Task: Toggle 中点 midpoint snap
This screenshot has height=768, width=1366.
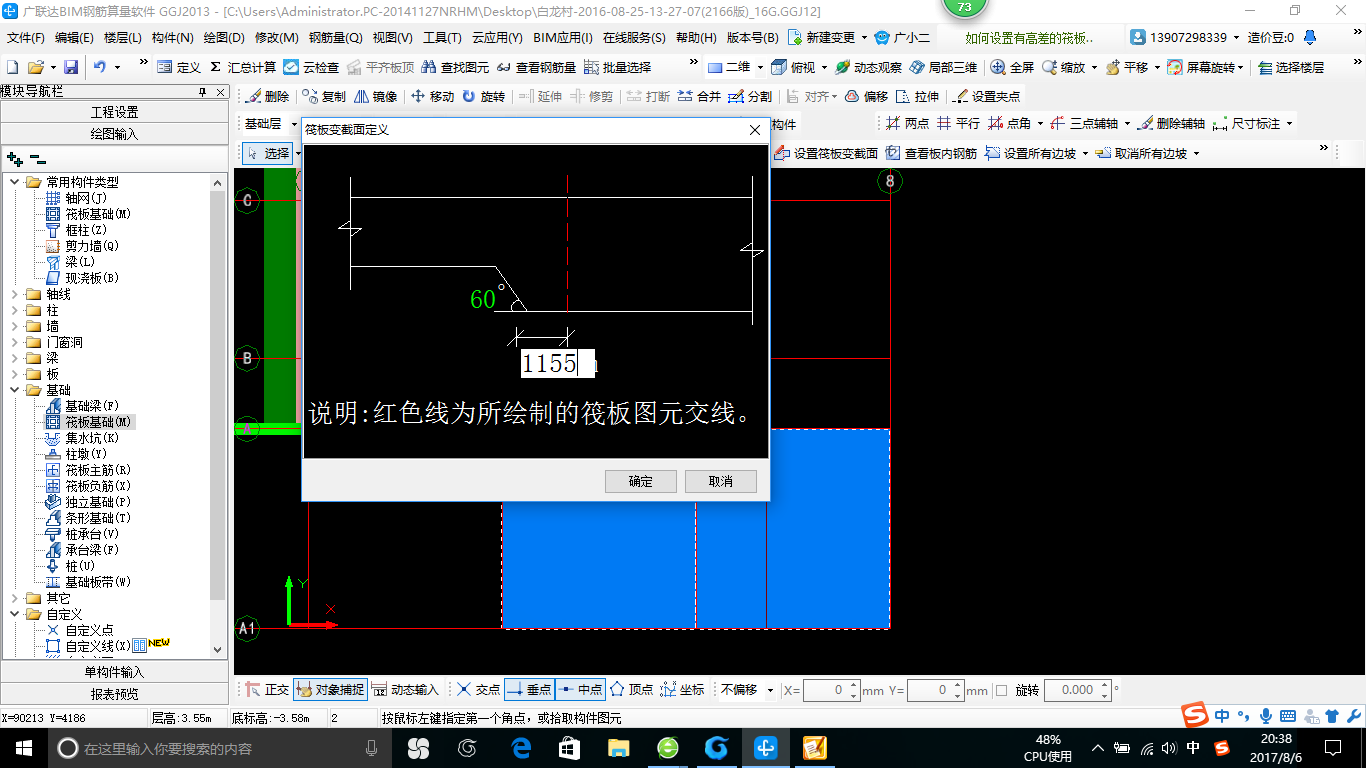Action: click(x=580, y=690)
